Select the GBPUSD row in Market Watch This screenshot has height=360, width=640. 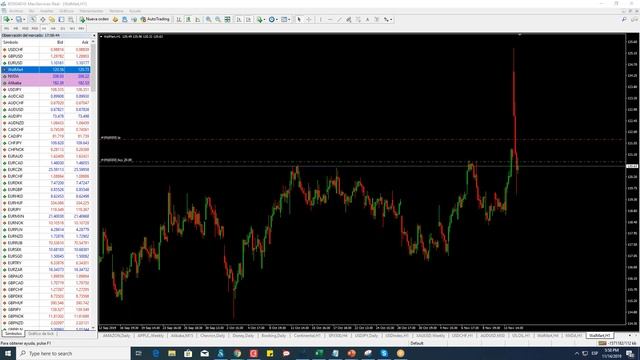[x=46, y=56]
